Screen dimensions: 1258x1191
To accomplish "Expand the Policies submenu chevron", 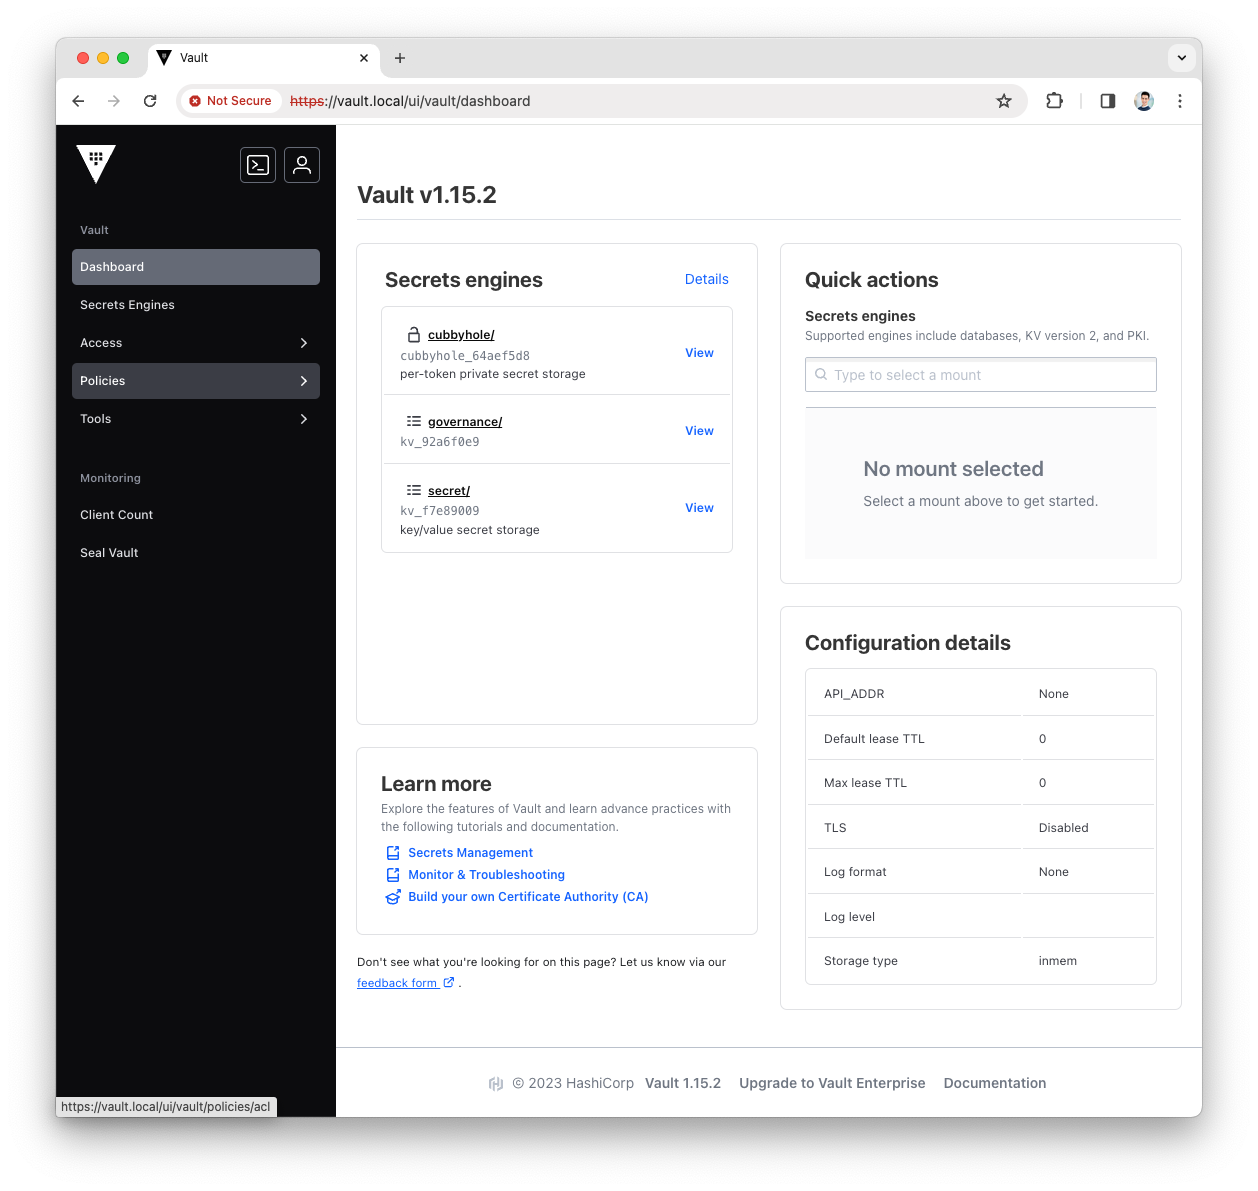I will (x=303, y=381).
